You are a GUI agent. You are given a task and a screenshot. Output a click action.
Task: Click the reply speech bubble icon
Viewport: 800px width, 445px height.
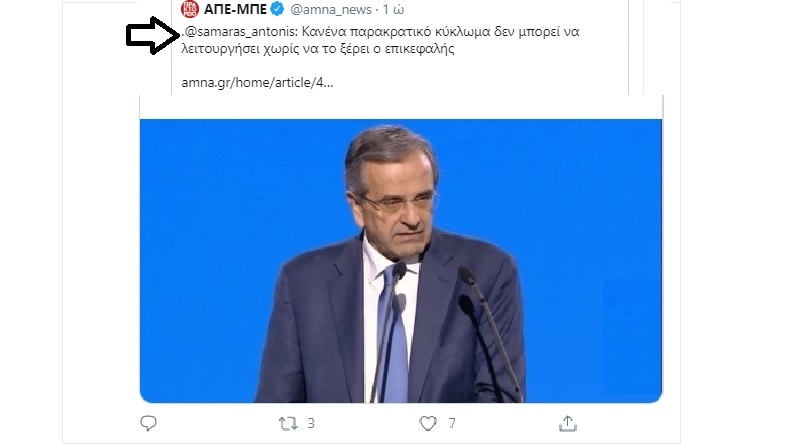click(x=148, y=423)
